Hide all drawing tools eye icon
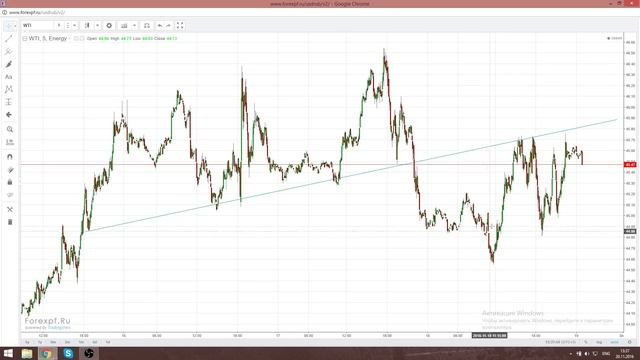This screenshot has width=640, height=360. click(x=10, y=195)
